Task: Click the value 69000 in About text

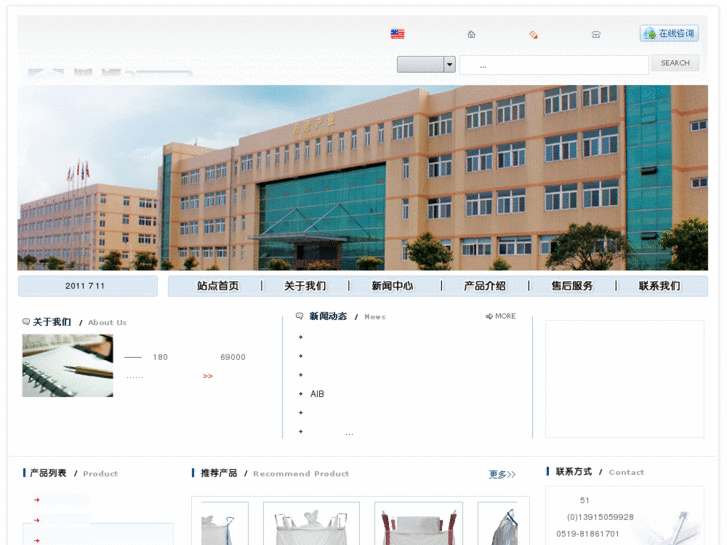Action: point(233,357)
